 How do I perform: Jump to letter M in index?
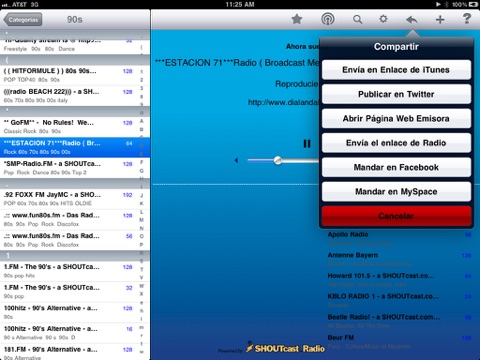pos(142,220)
